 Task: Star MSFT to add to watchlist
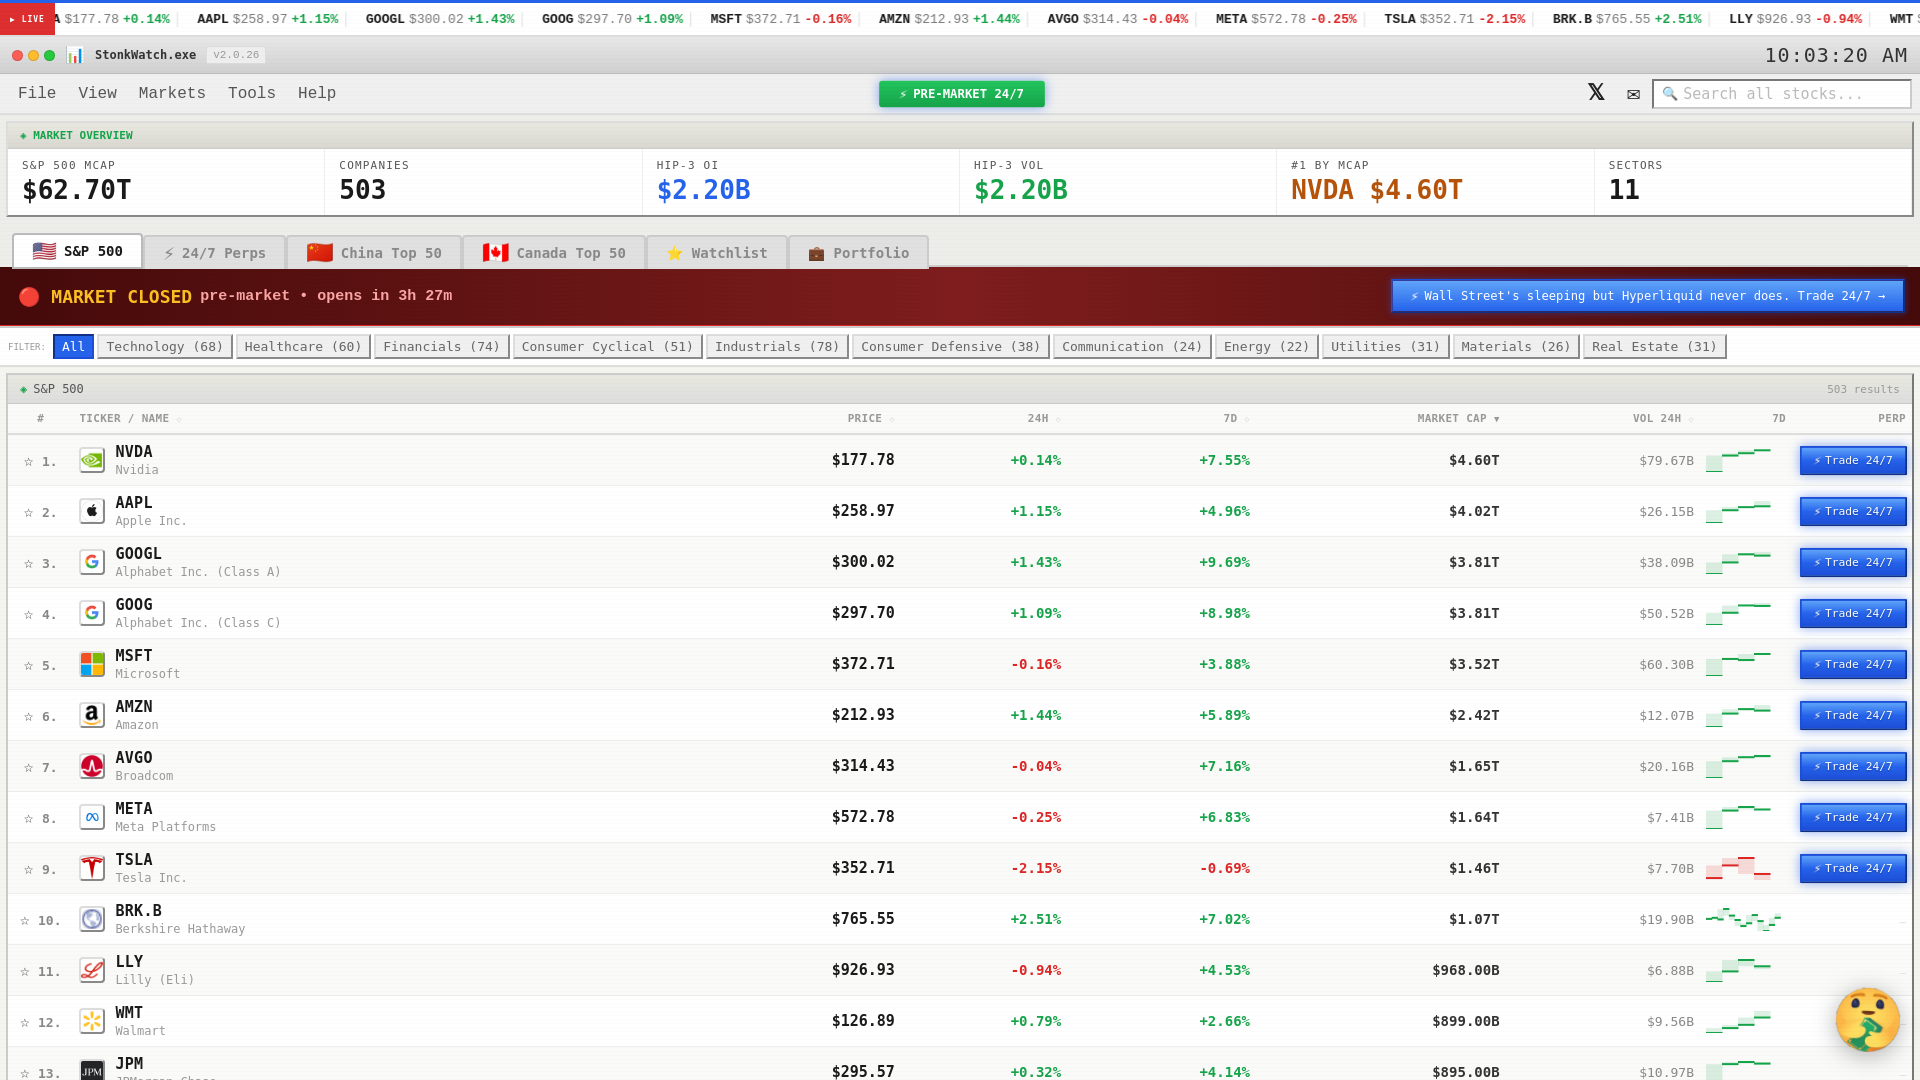coord(28,665)
